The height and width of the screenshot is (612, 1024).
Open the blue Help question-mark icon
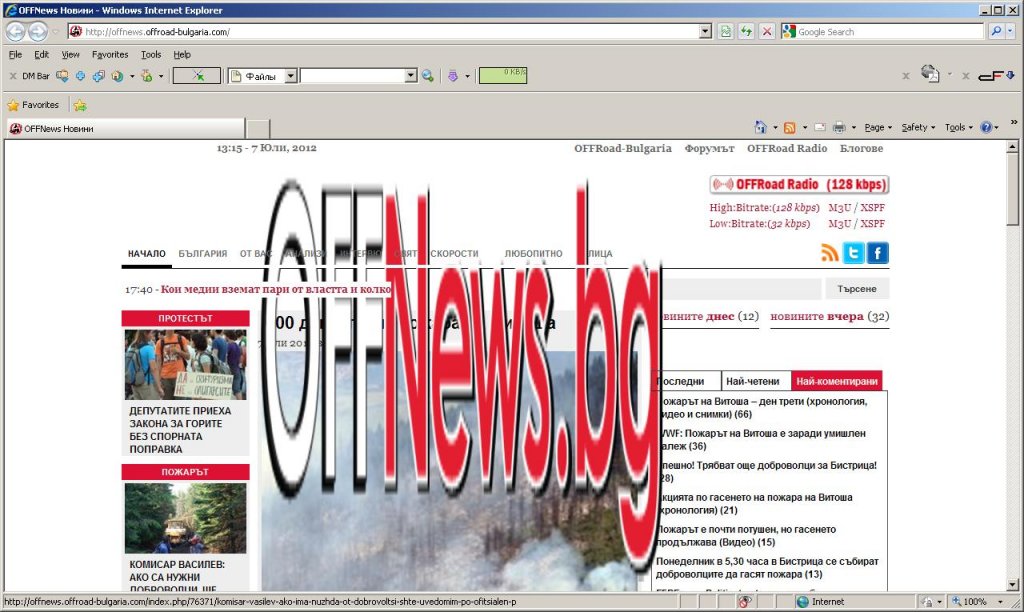tap(986, 127)
